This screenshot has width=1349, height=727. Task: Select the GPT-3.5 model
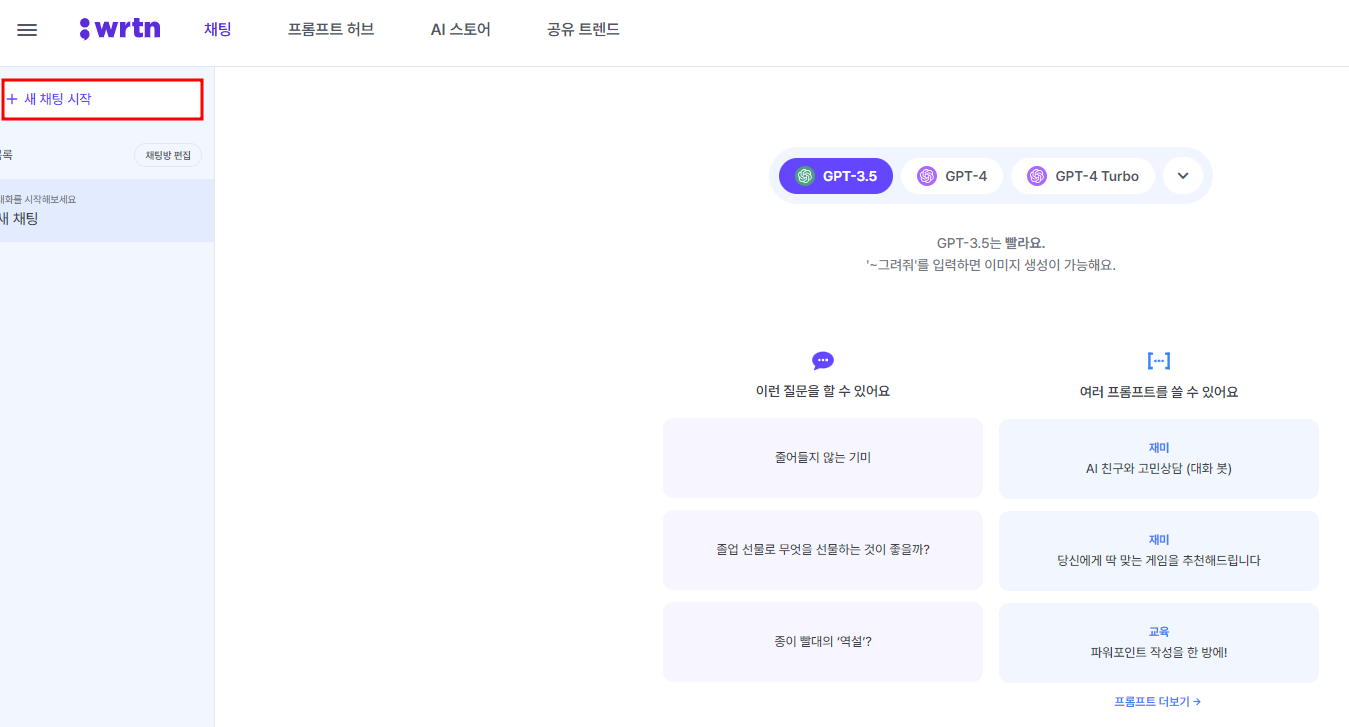click(836, 176)
